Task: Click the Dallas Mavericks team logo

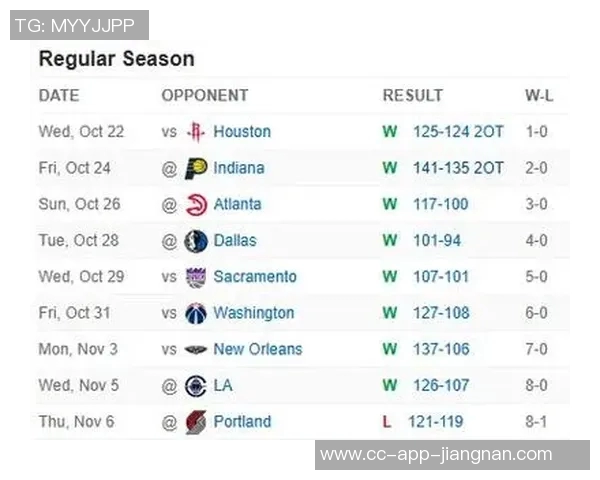Action: [x=196, y=241]
